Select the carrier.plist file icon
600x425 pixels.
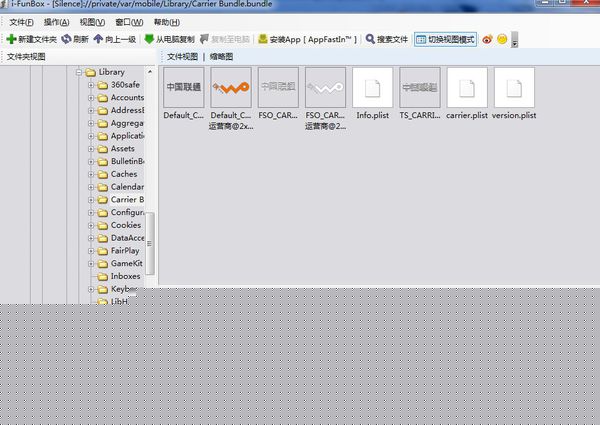coord(467,88)
